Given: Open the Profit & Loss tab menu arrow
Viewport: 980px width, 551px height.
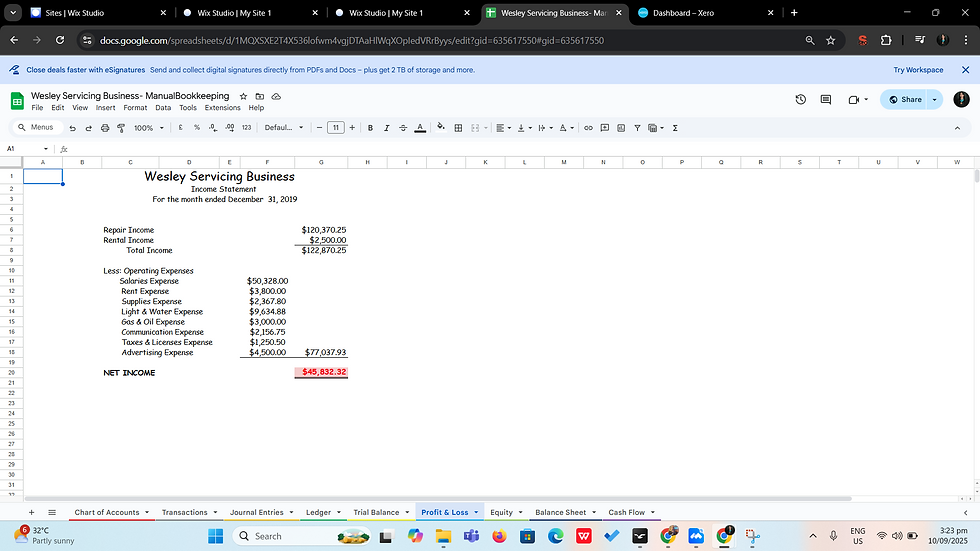Looking at the screenshot, I should click(x=476, y=512).
